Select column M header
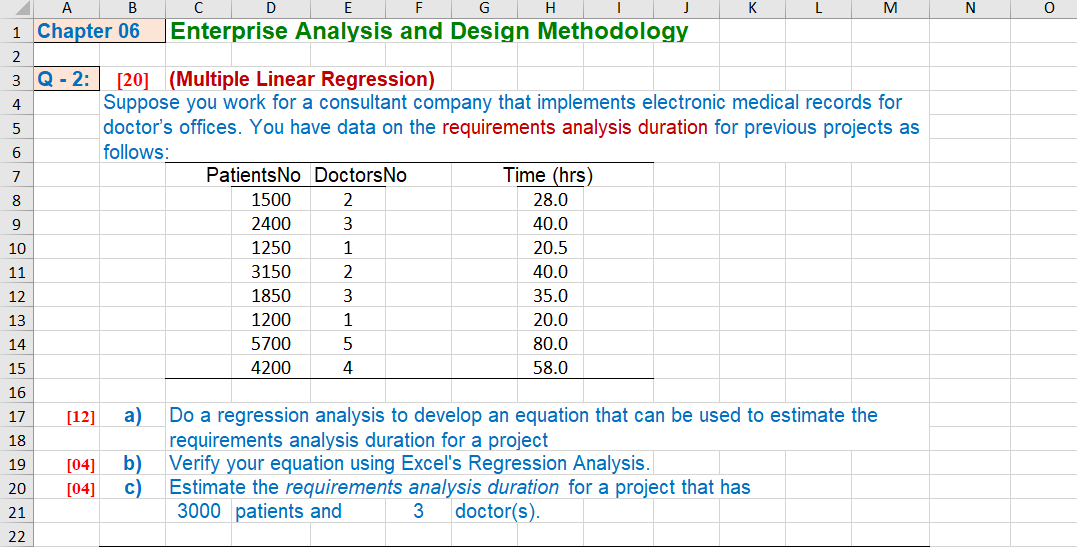The image size is (1077, 547). tap(890, 8)
